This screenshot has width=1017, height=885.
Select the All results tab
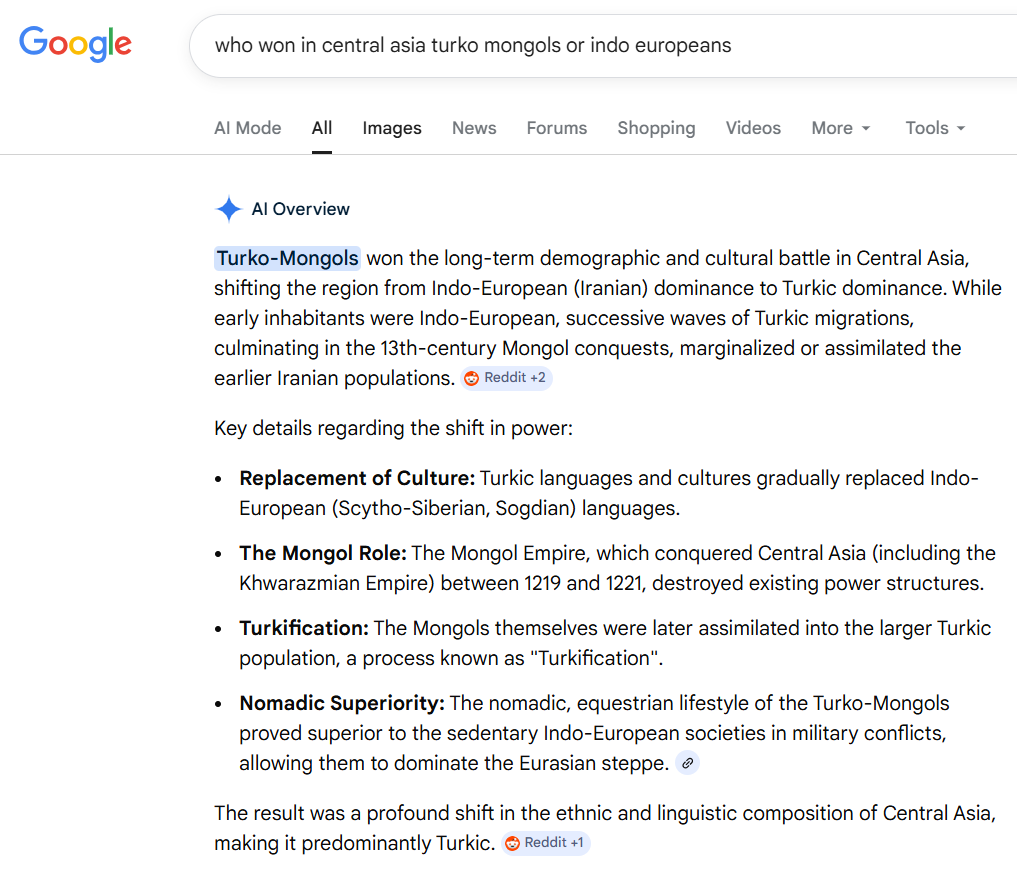[322, 128]
